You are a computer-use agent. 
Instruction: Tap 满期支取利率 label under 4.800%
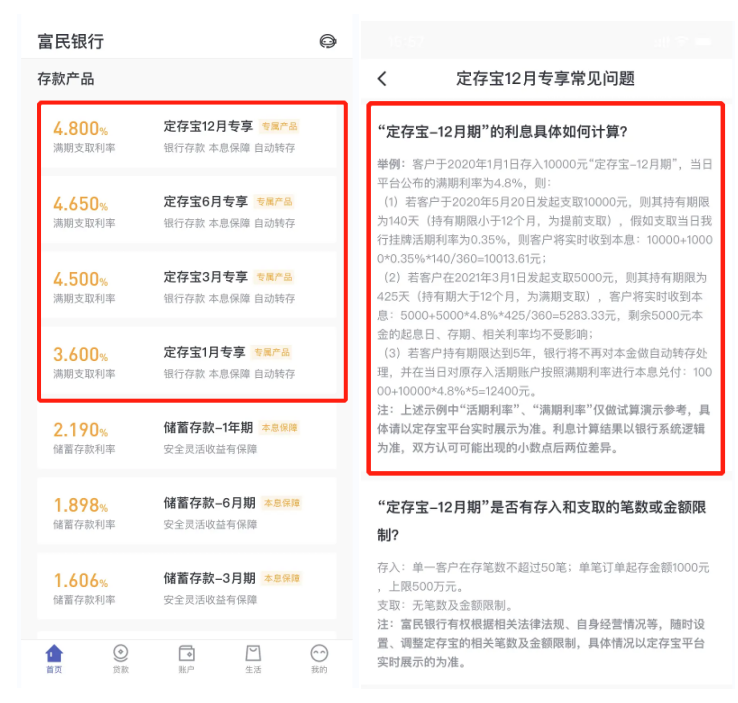click(84, 148)
